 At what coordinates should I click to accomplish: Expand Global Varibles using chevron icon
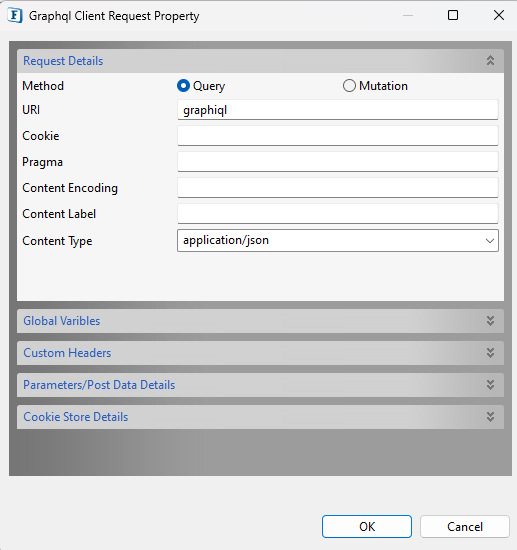(490, 321)
